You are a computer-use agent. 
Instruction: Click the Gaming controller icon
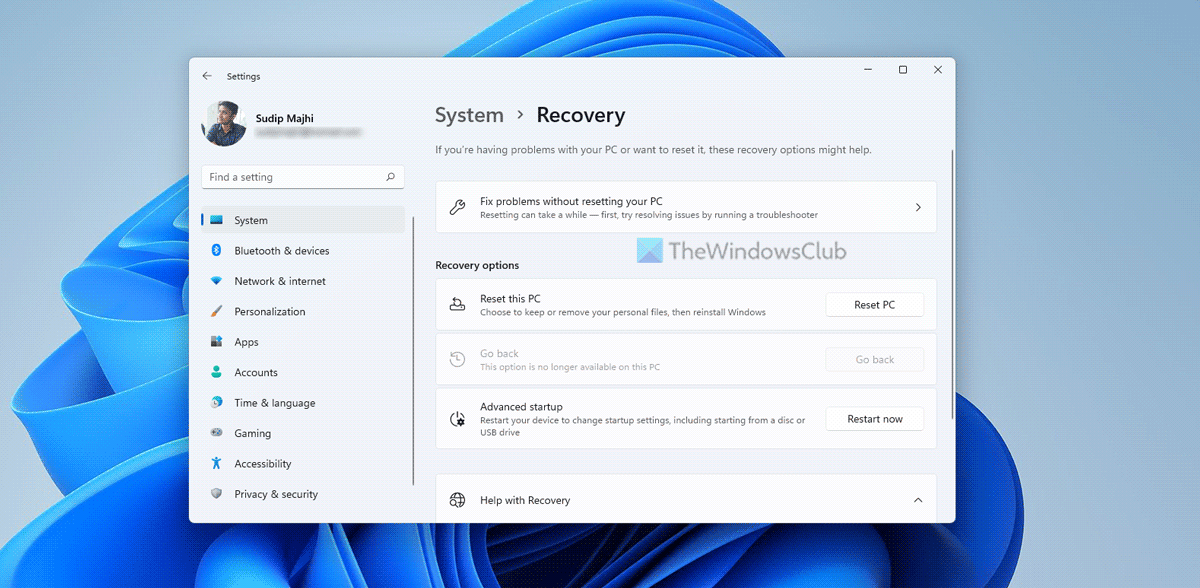click(x=216, y=433)
